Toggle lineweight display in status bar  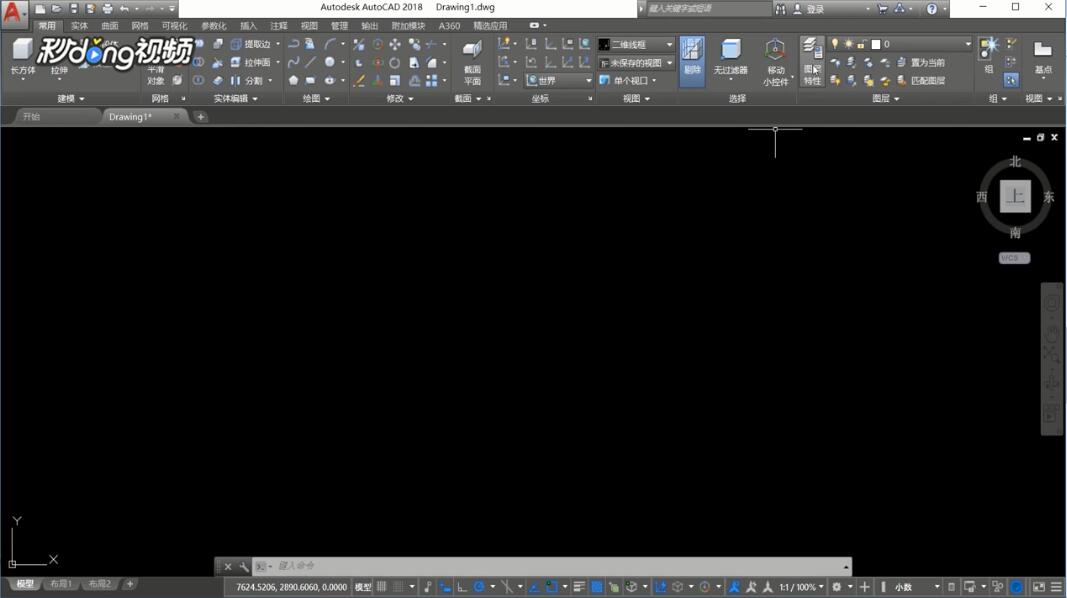(579, 586)
